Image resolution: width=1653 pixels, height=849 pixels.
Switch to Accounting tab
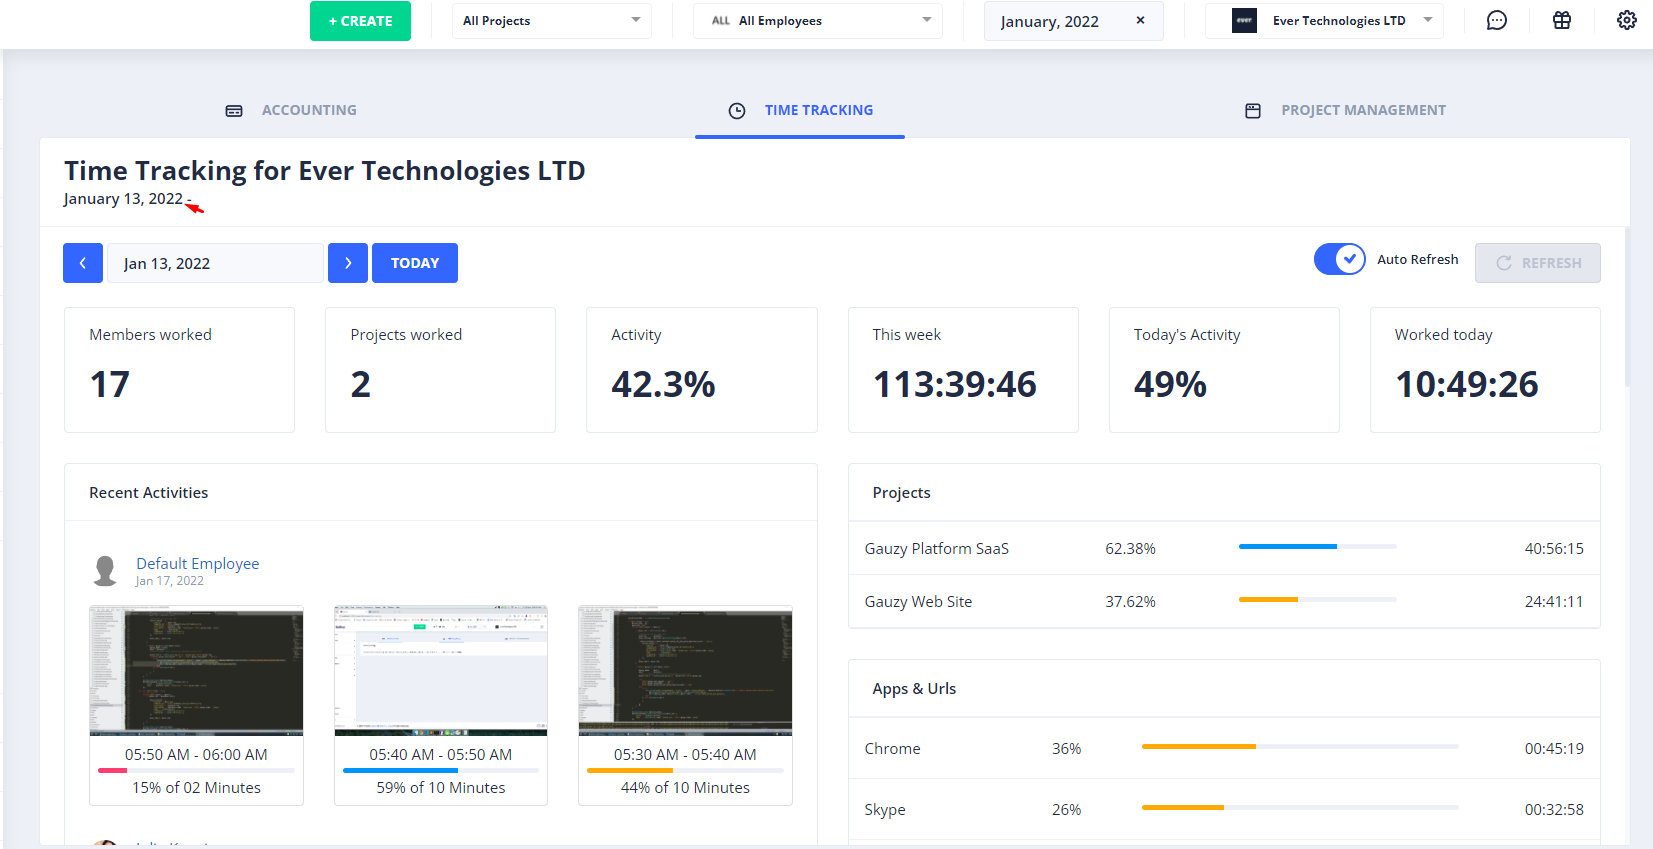coord(291,110)
